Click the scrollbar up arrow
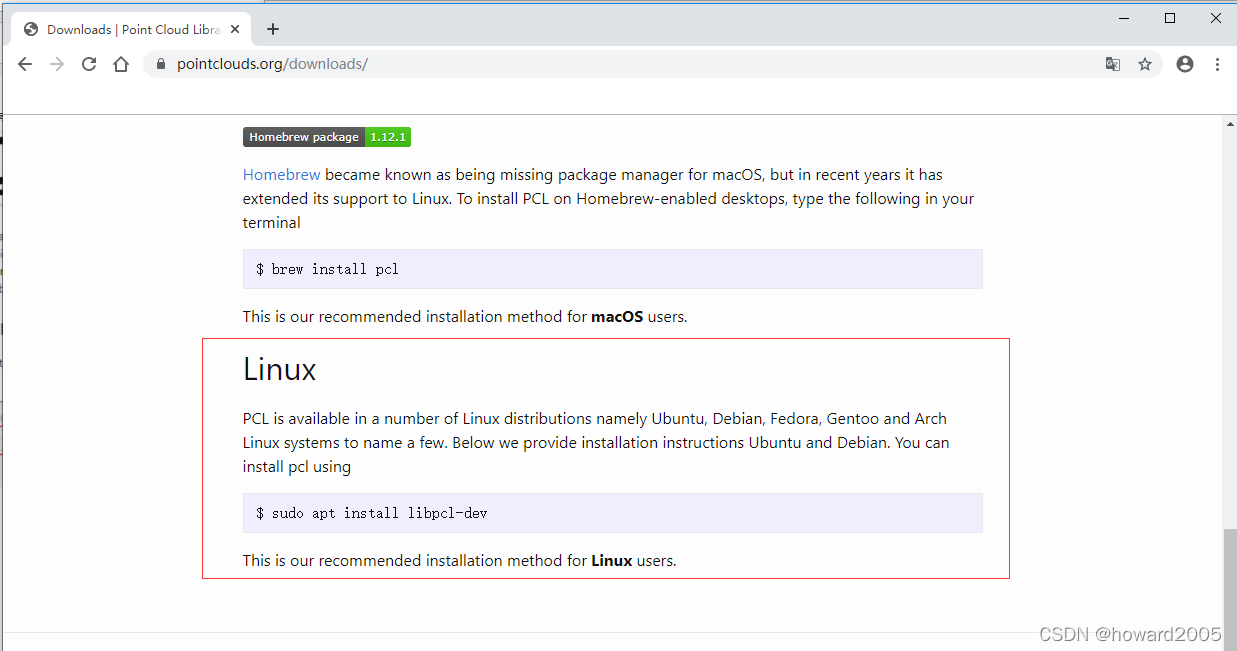Viewport: 1237px width, 651px height. pyautogui.click(x=1230, y=123)
